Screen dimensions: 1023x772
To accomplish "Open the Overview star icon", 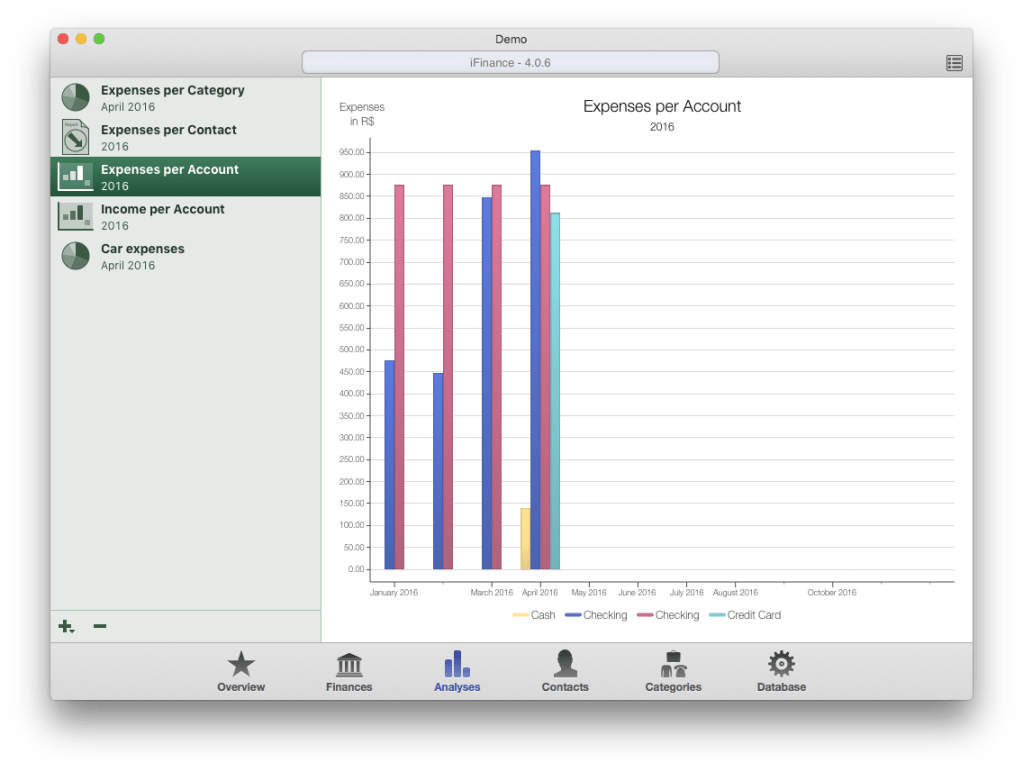I will [x=241, y=665].
